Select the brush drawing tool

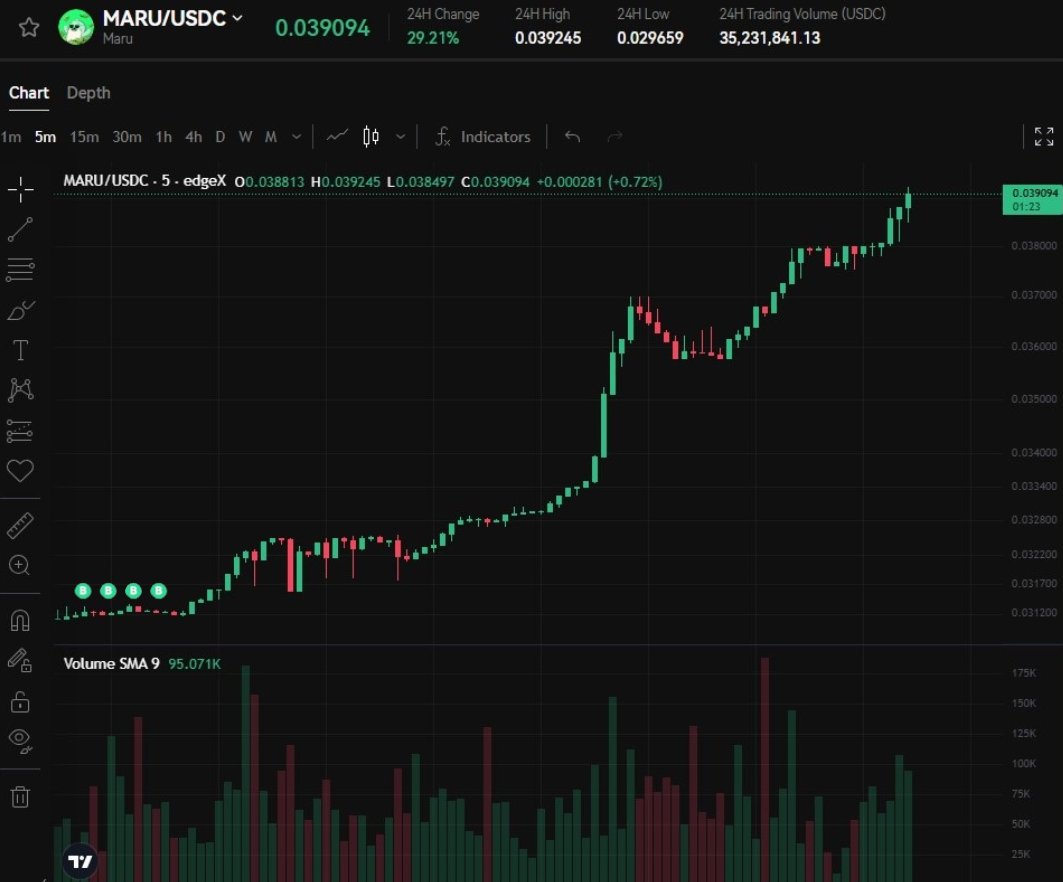point(20,310)
